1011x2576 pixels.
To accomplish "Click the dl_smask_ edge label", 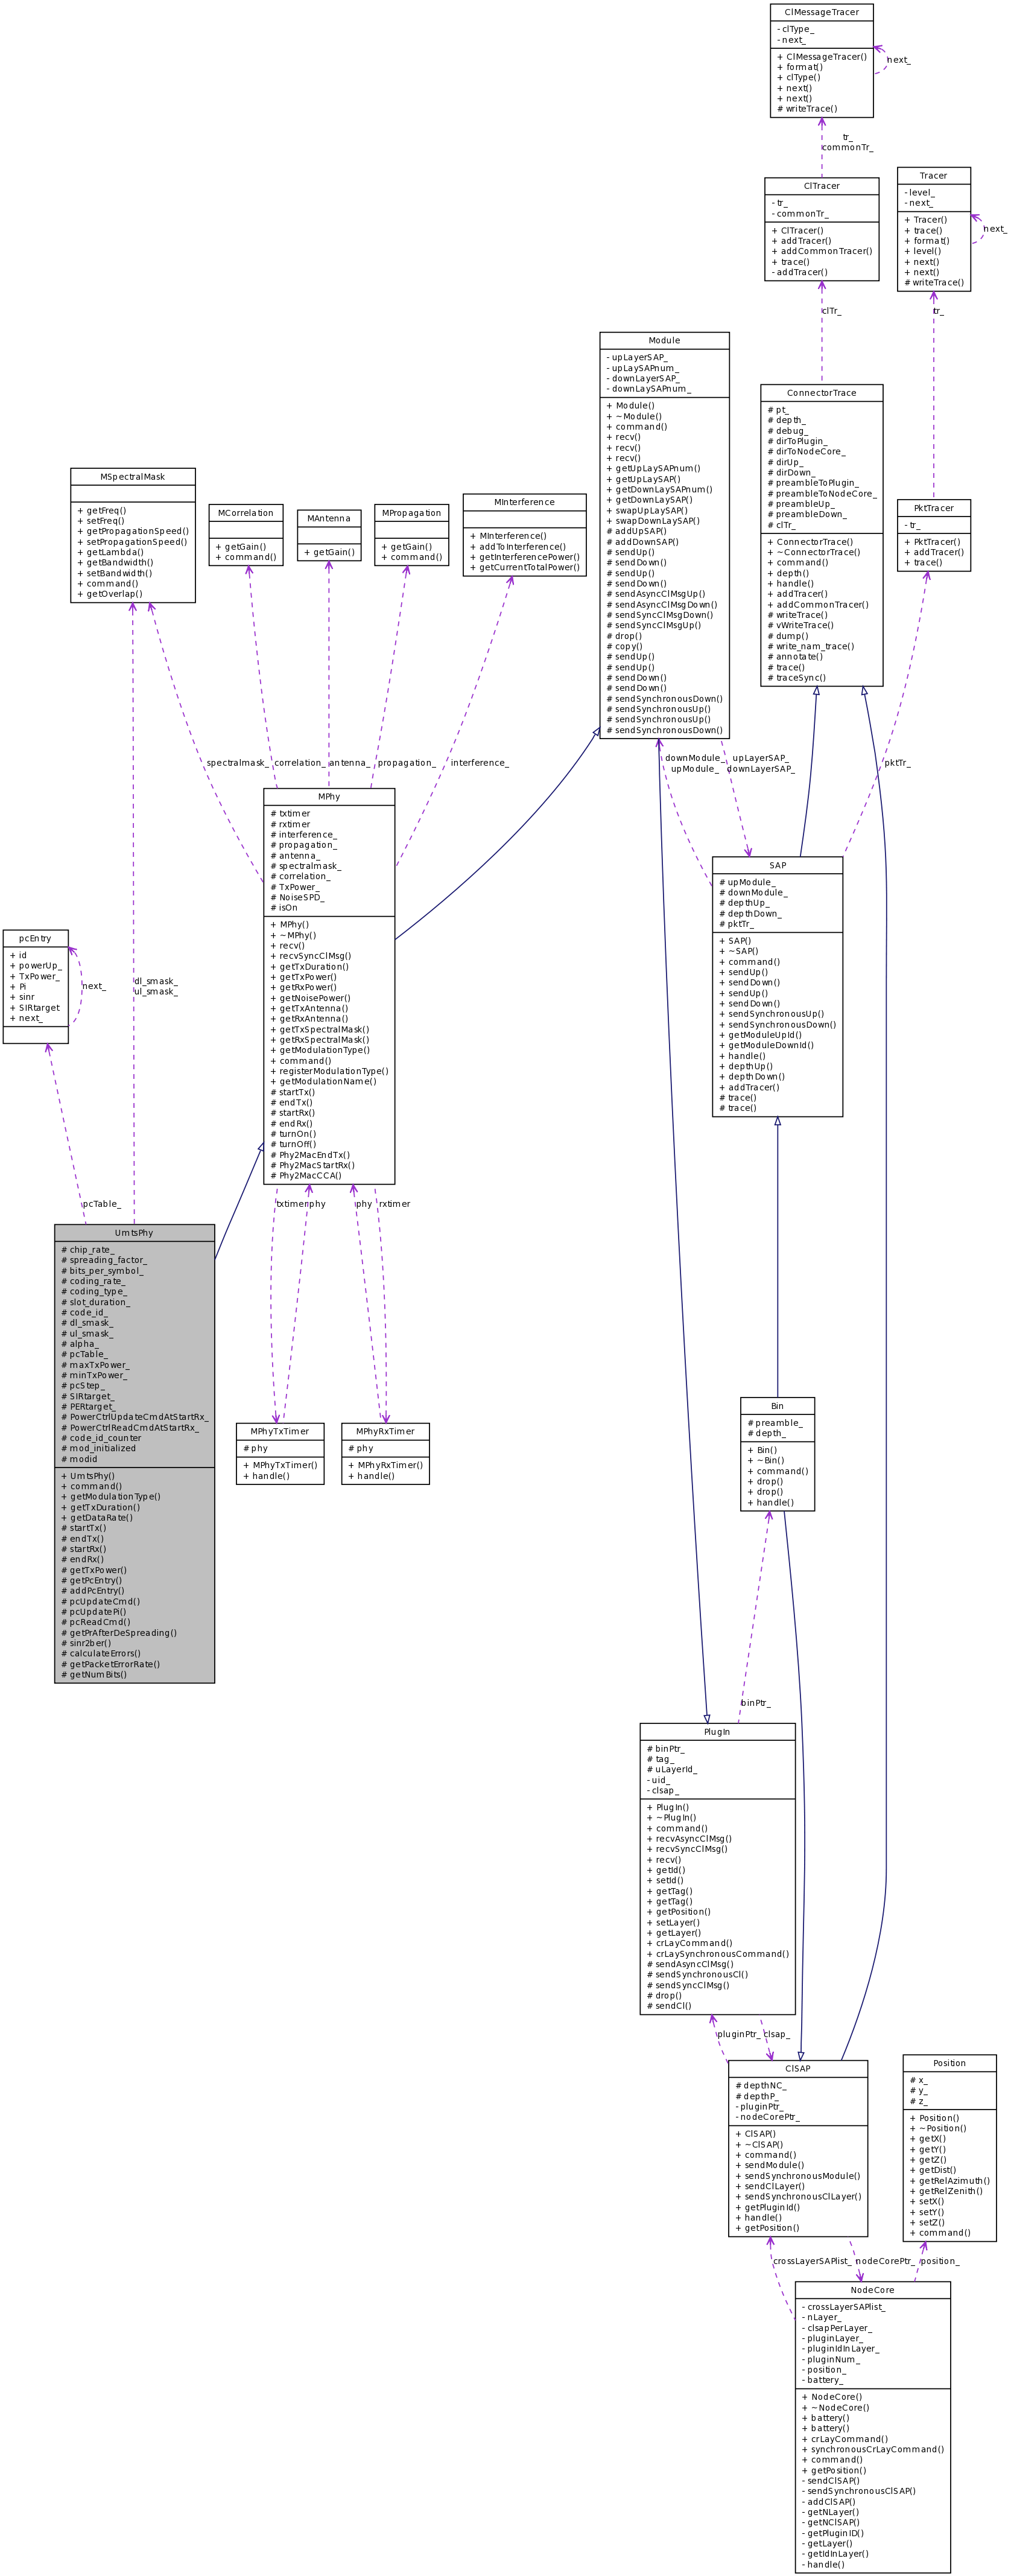I will tap(155, 981).
